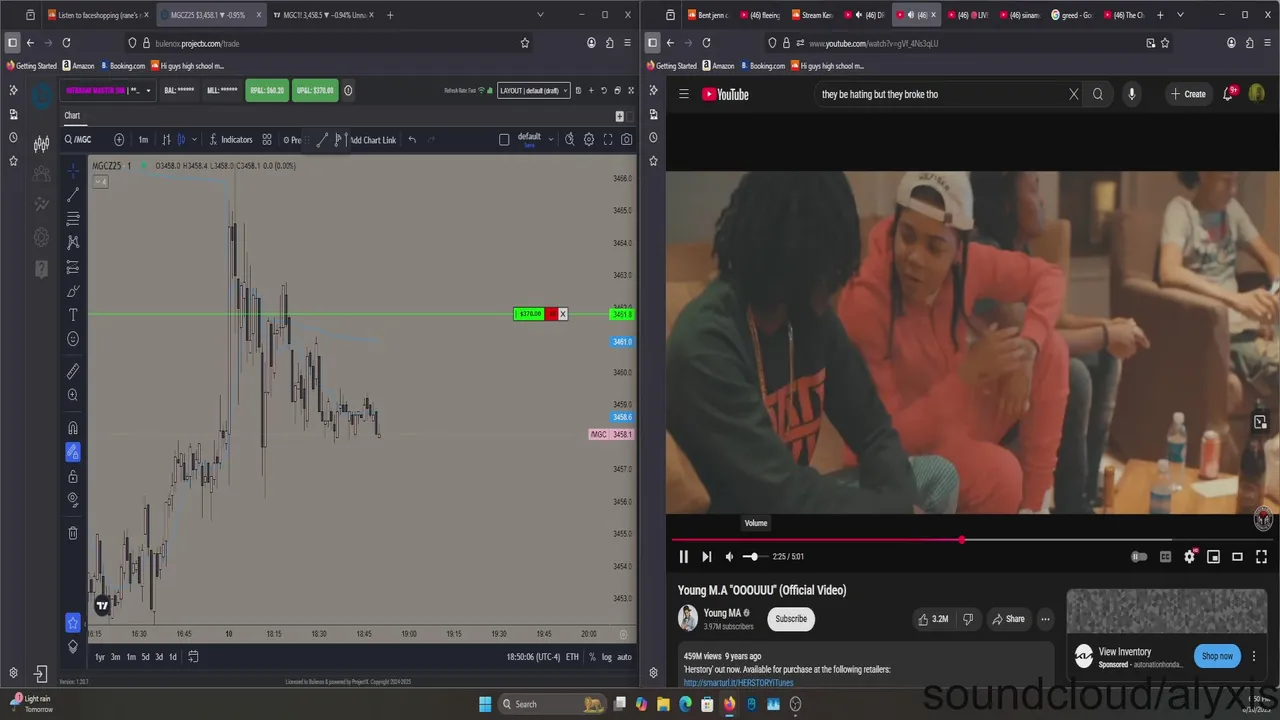Open the quick search icon on chart toolbar
1280x720 pixels.
click(x=570, y=139)
